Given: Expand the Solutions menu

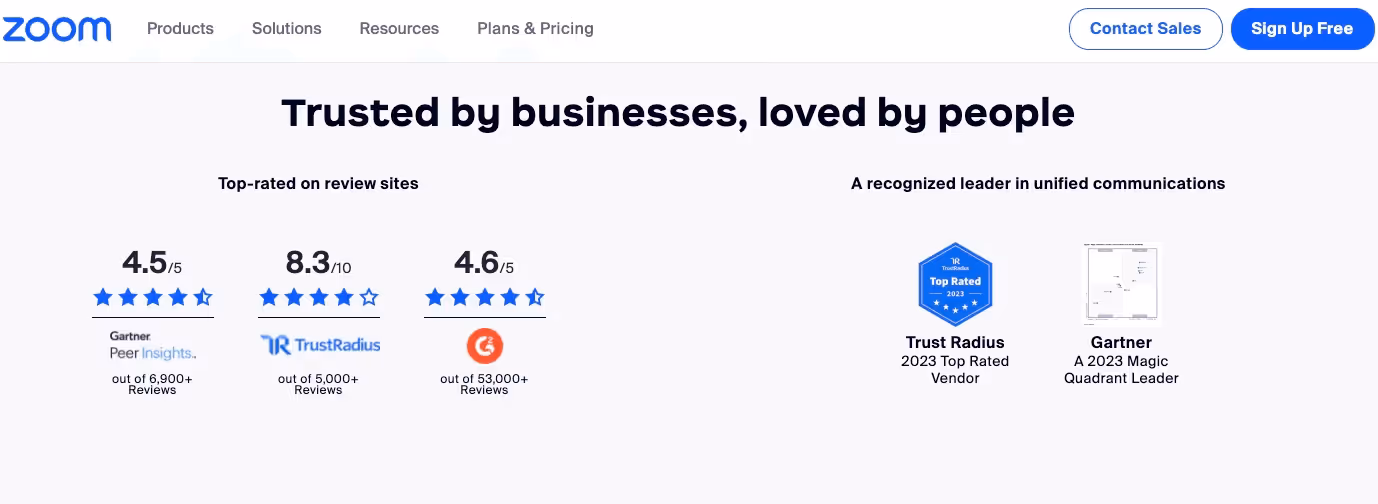Looking at the screenshot, I should (287, 28).
